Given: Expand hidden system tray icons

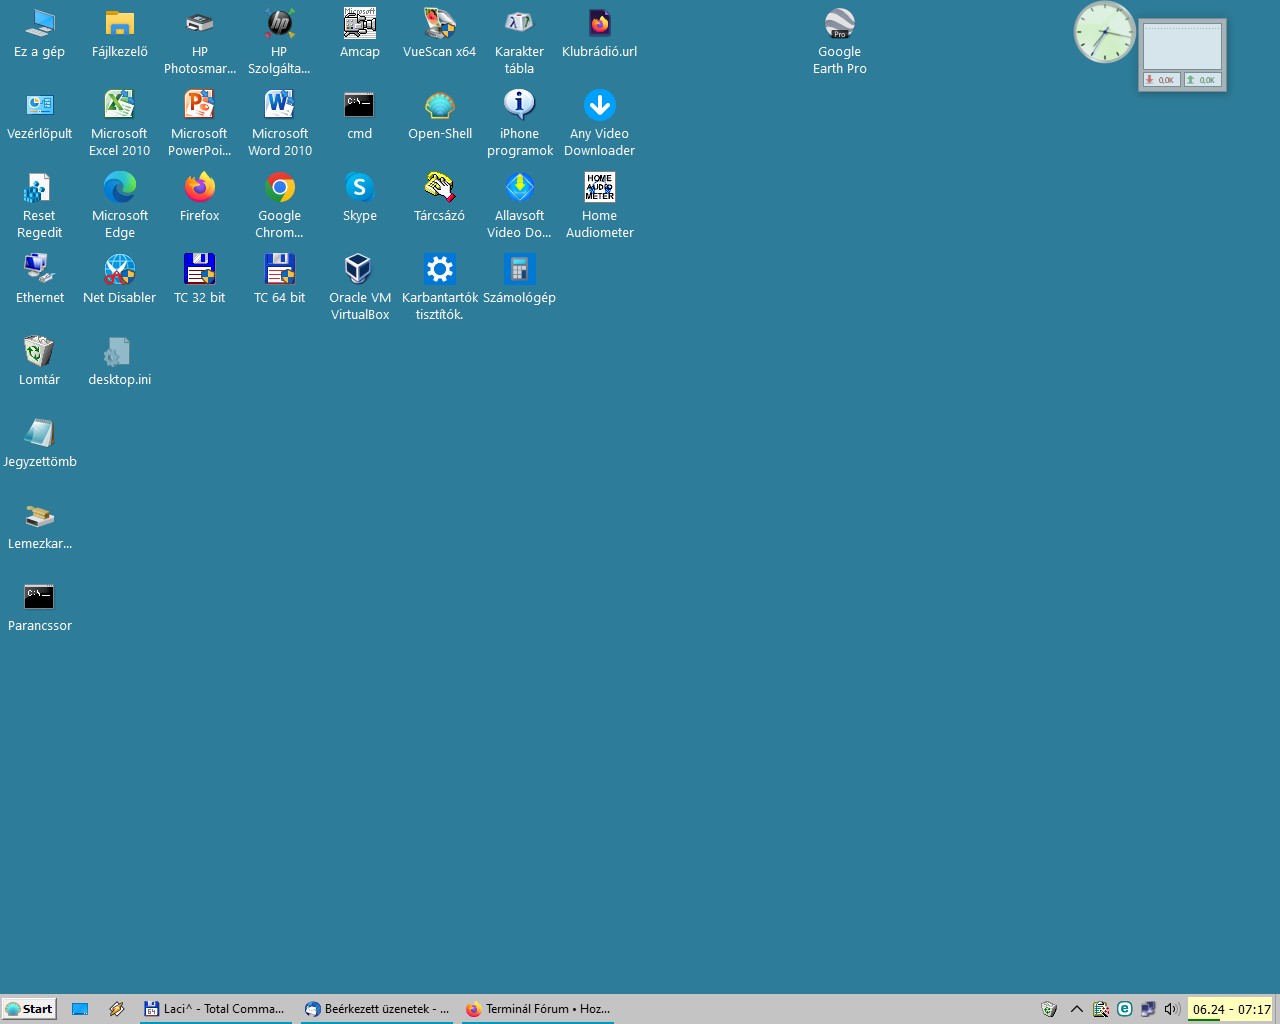Looking at the screenshot, I should click(1077, 1009).
